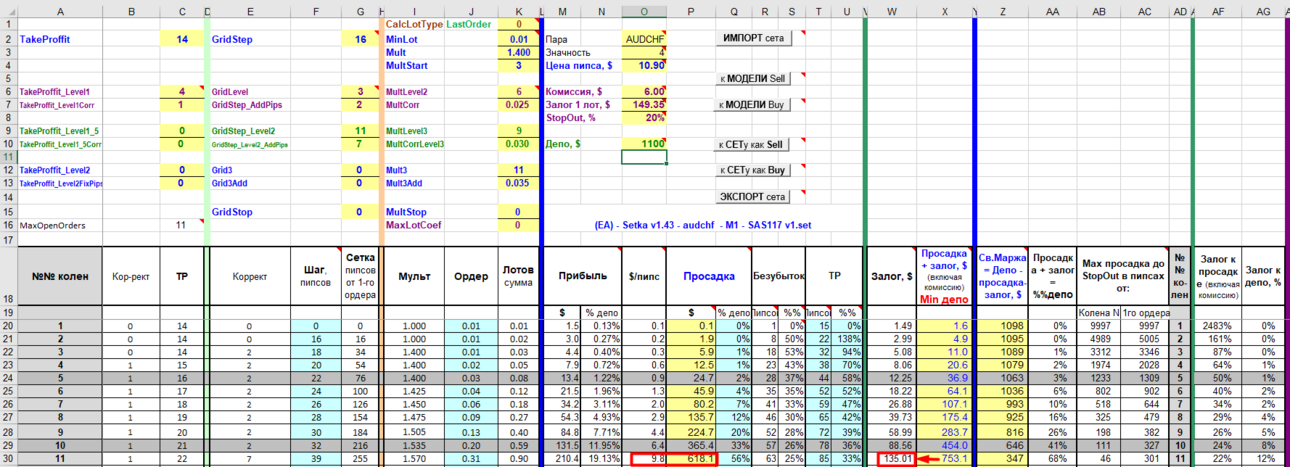The image size is (1290, 467).
Task: Click the Комиссия value 6.00
Action: (x=643, y=91)
